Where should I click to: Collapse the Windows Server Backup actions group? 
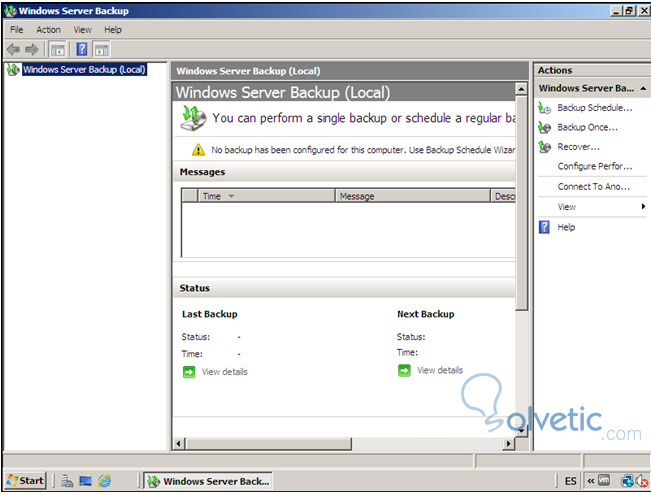[643, 88]
